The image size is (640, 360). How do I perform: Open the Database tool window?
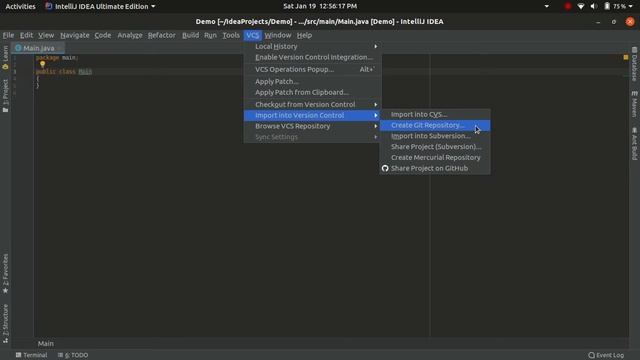click(x=634, y=64)
